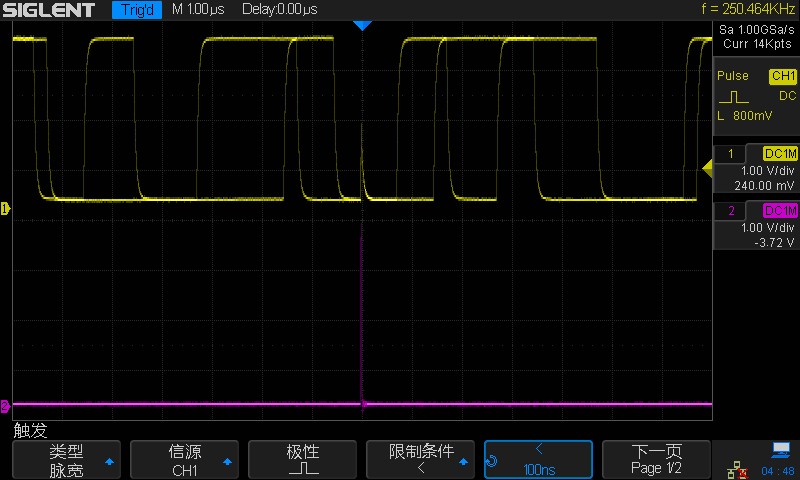Toggle the 极性 polarity pulse setting
This screenshot has height=480, width=800.
(303, 460)
